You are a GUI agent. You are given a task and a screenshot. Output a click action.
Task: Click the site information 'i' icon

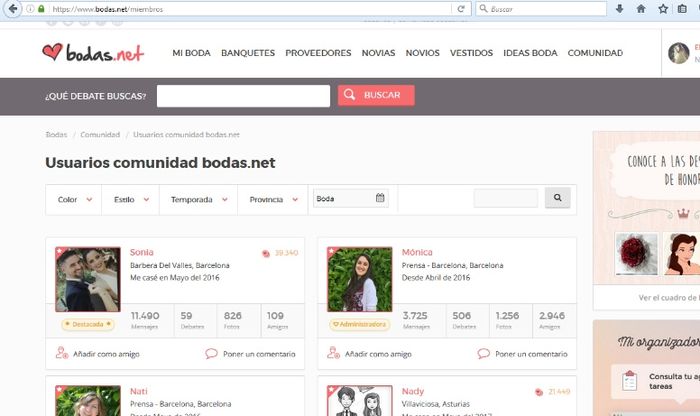(30, 9)
